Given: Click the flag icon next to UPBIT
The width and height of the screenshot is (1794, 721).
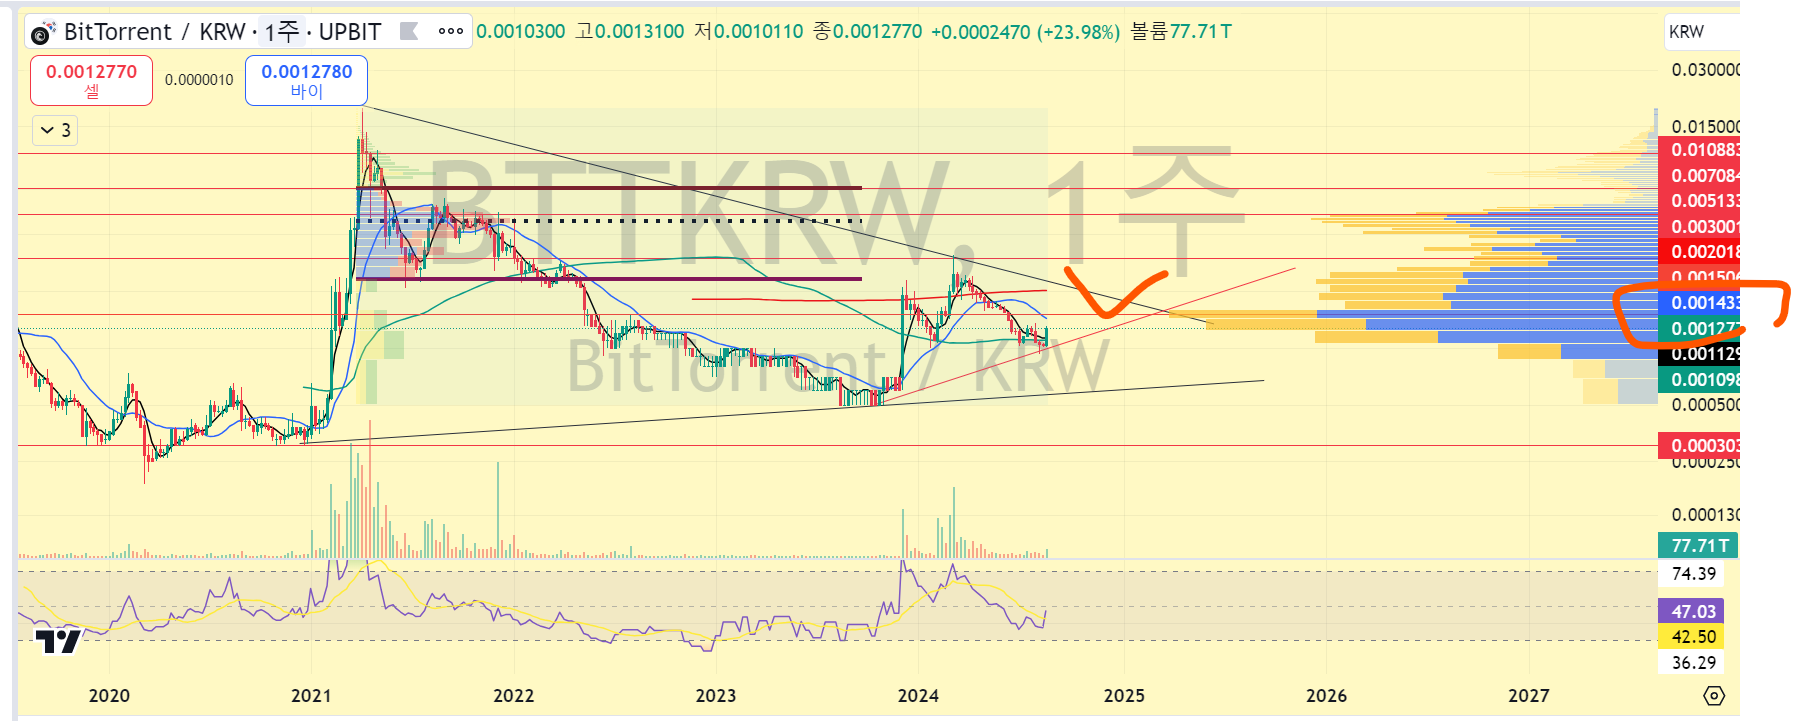Looking at the screenshot, I should point(408,32).
